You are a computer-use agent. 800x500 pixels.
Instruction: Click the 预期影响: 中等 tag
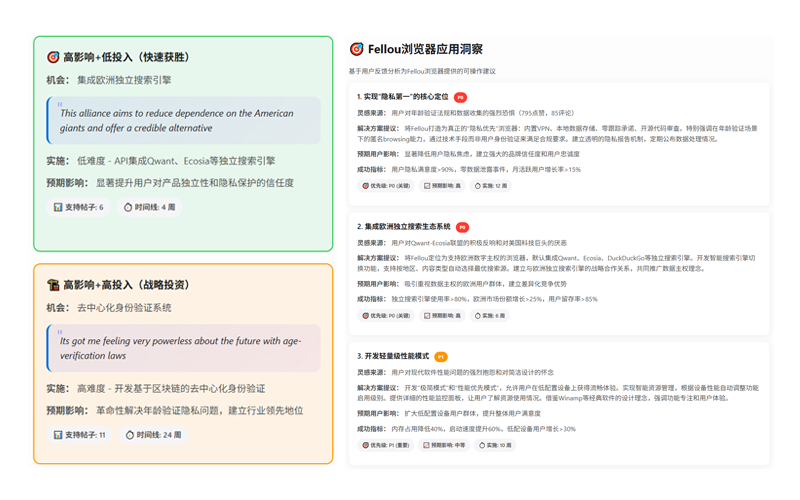(444, 445)
